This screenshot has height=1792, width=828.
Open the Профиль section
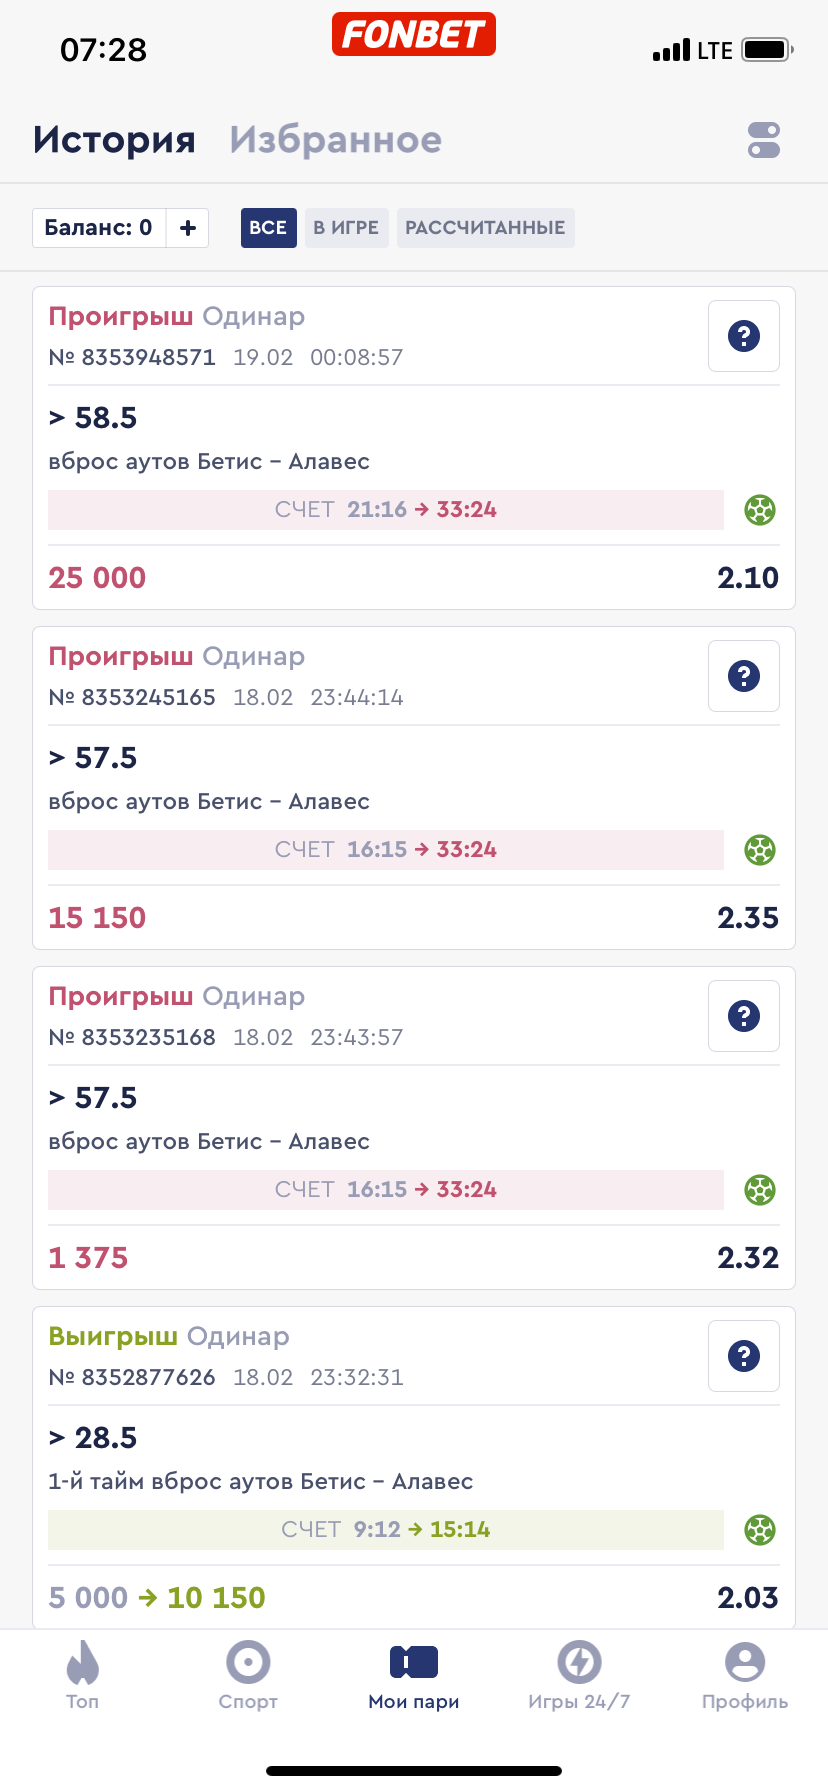745,1676
